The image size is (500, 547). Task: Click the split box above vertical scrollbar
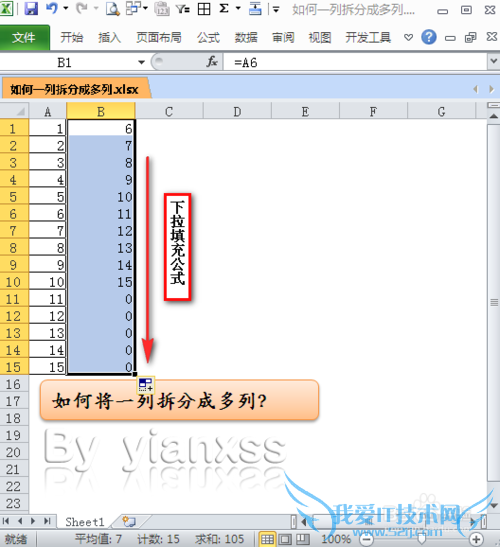[493, 105]
